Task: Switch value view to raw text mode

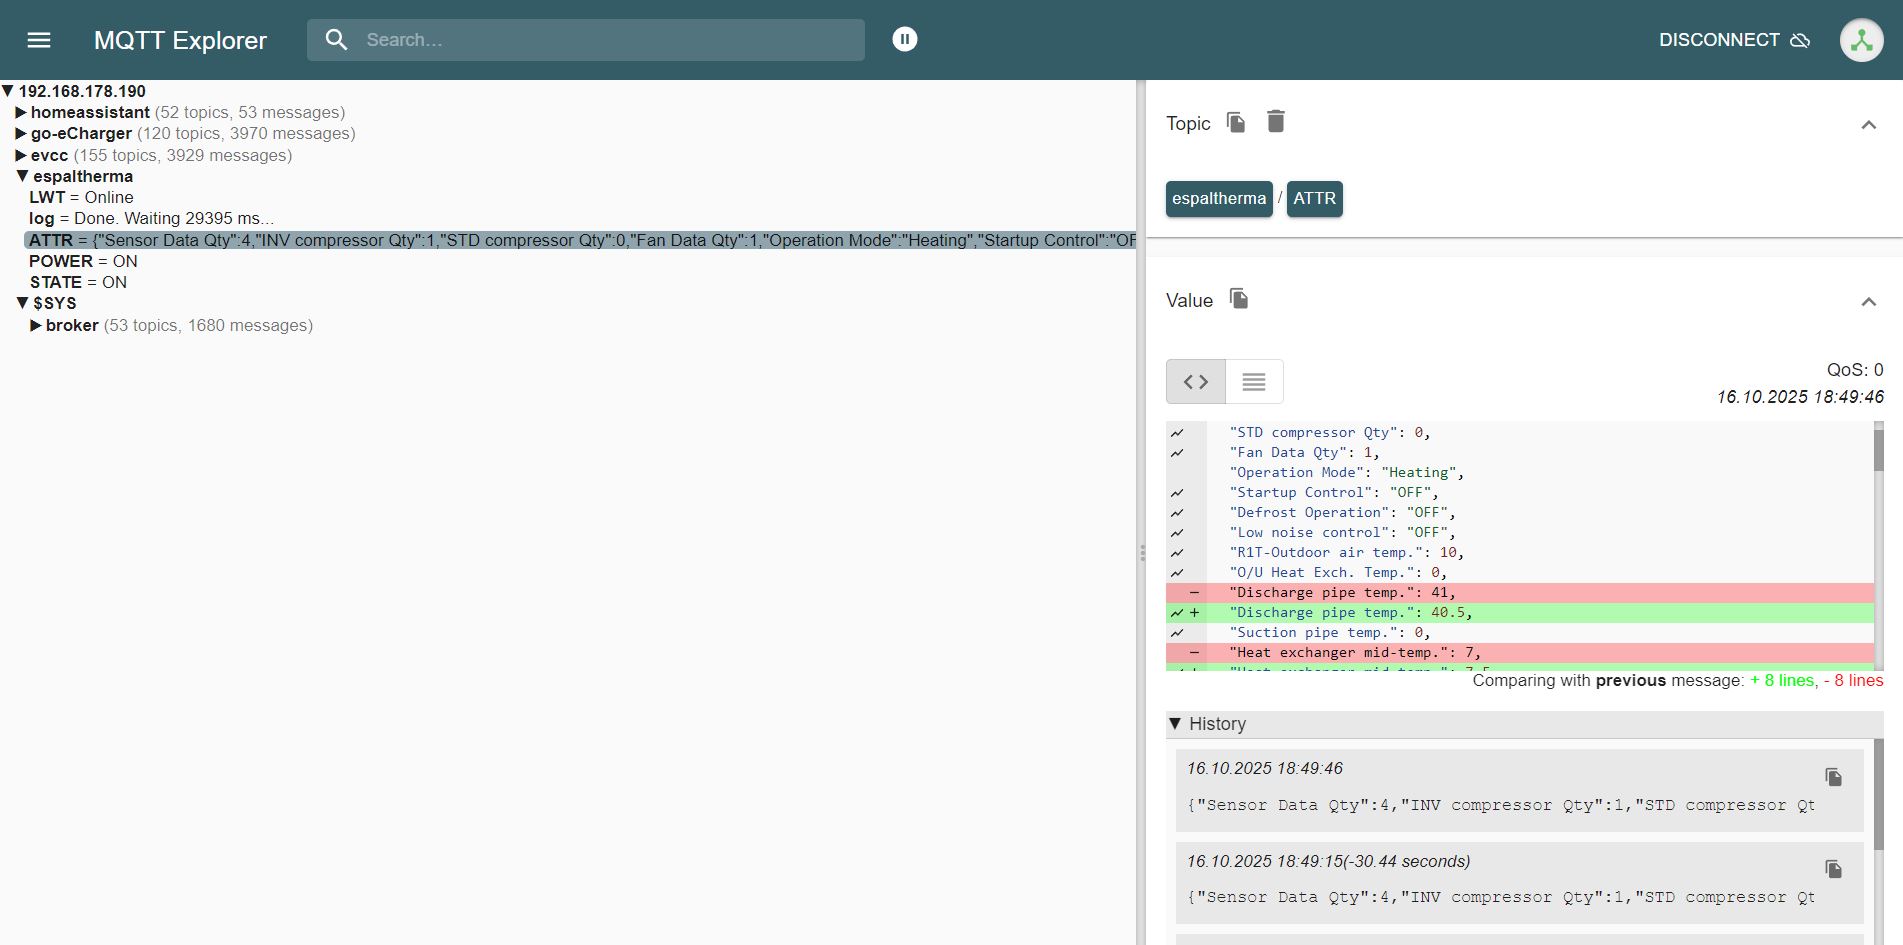Action: point(1254,382)
